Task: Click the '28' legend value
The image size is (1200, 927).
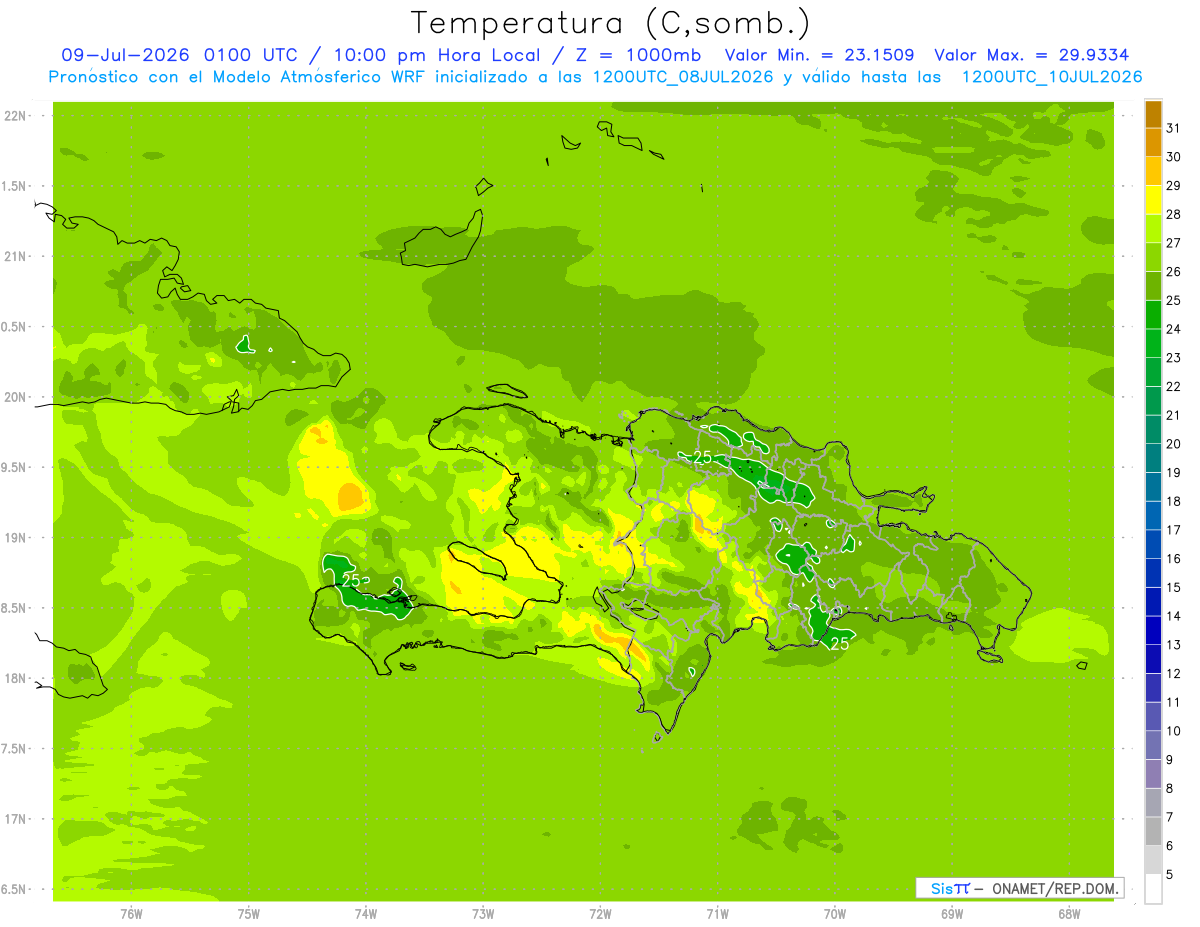Action: [1174, 213]
